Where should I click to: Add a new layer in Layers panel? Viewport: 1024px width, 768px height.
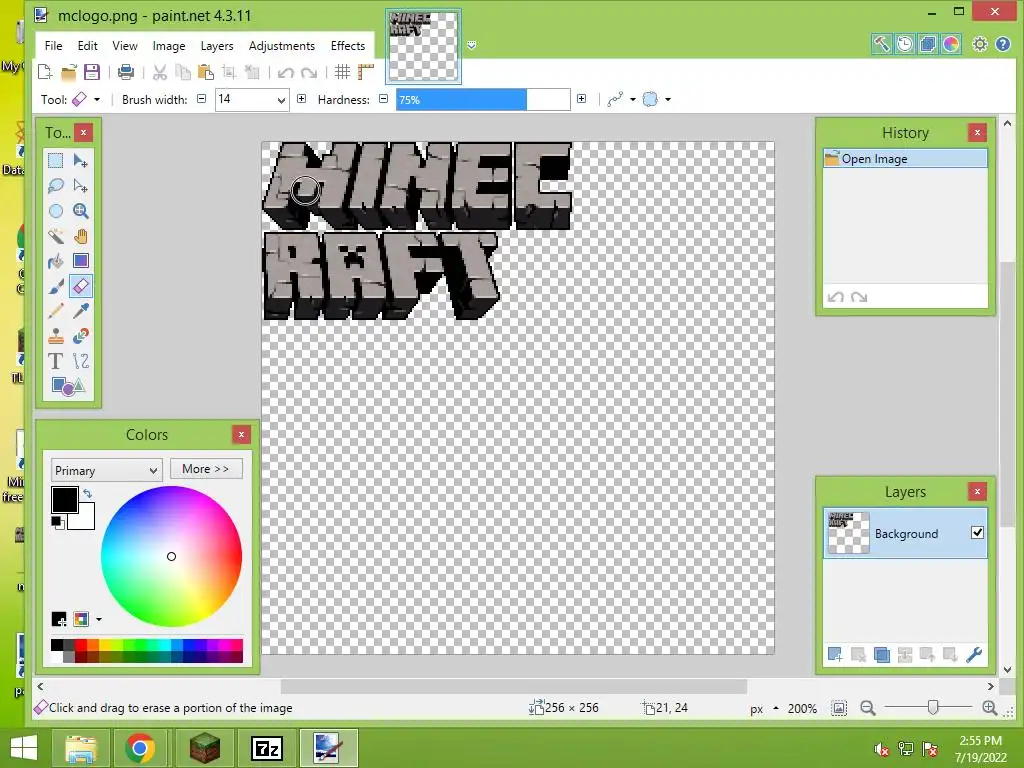835,654
